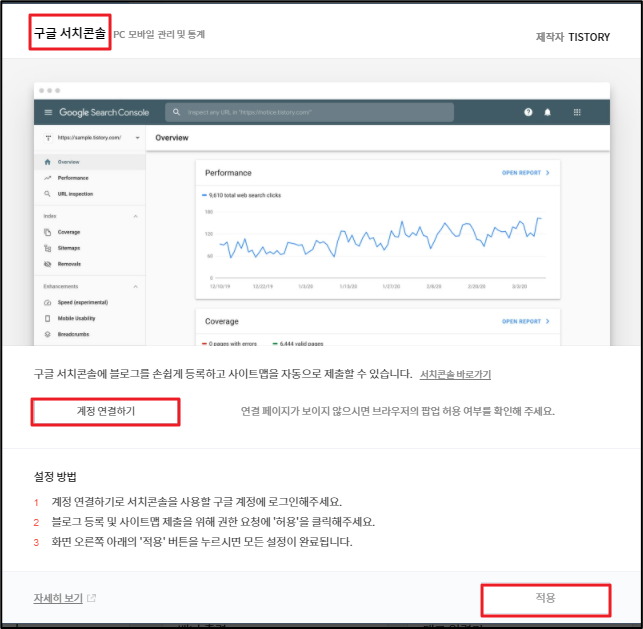643x629 pixels.
Task: Click the help question mark icon
Action: tap(528, 112)
